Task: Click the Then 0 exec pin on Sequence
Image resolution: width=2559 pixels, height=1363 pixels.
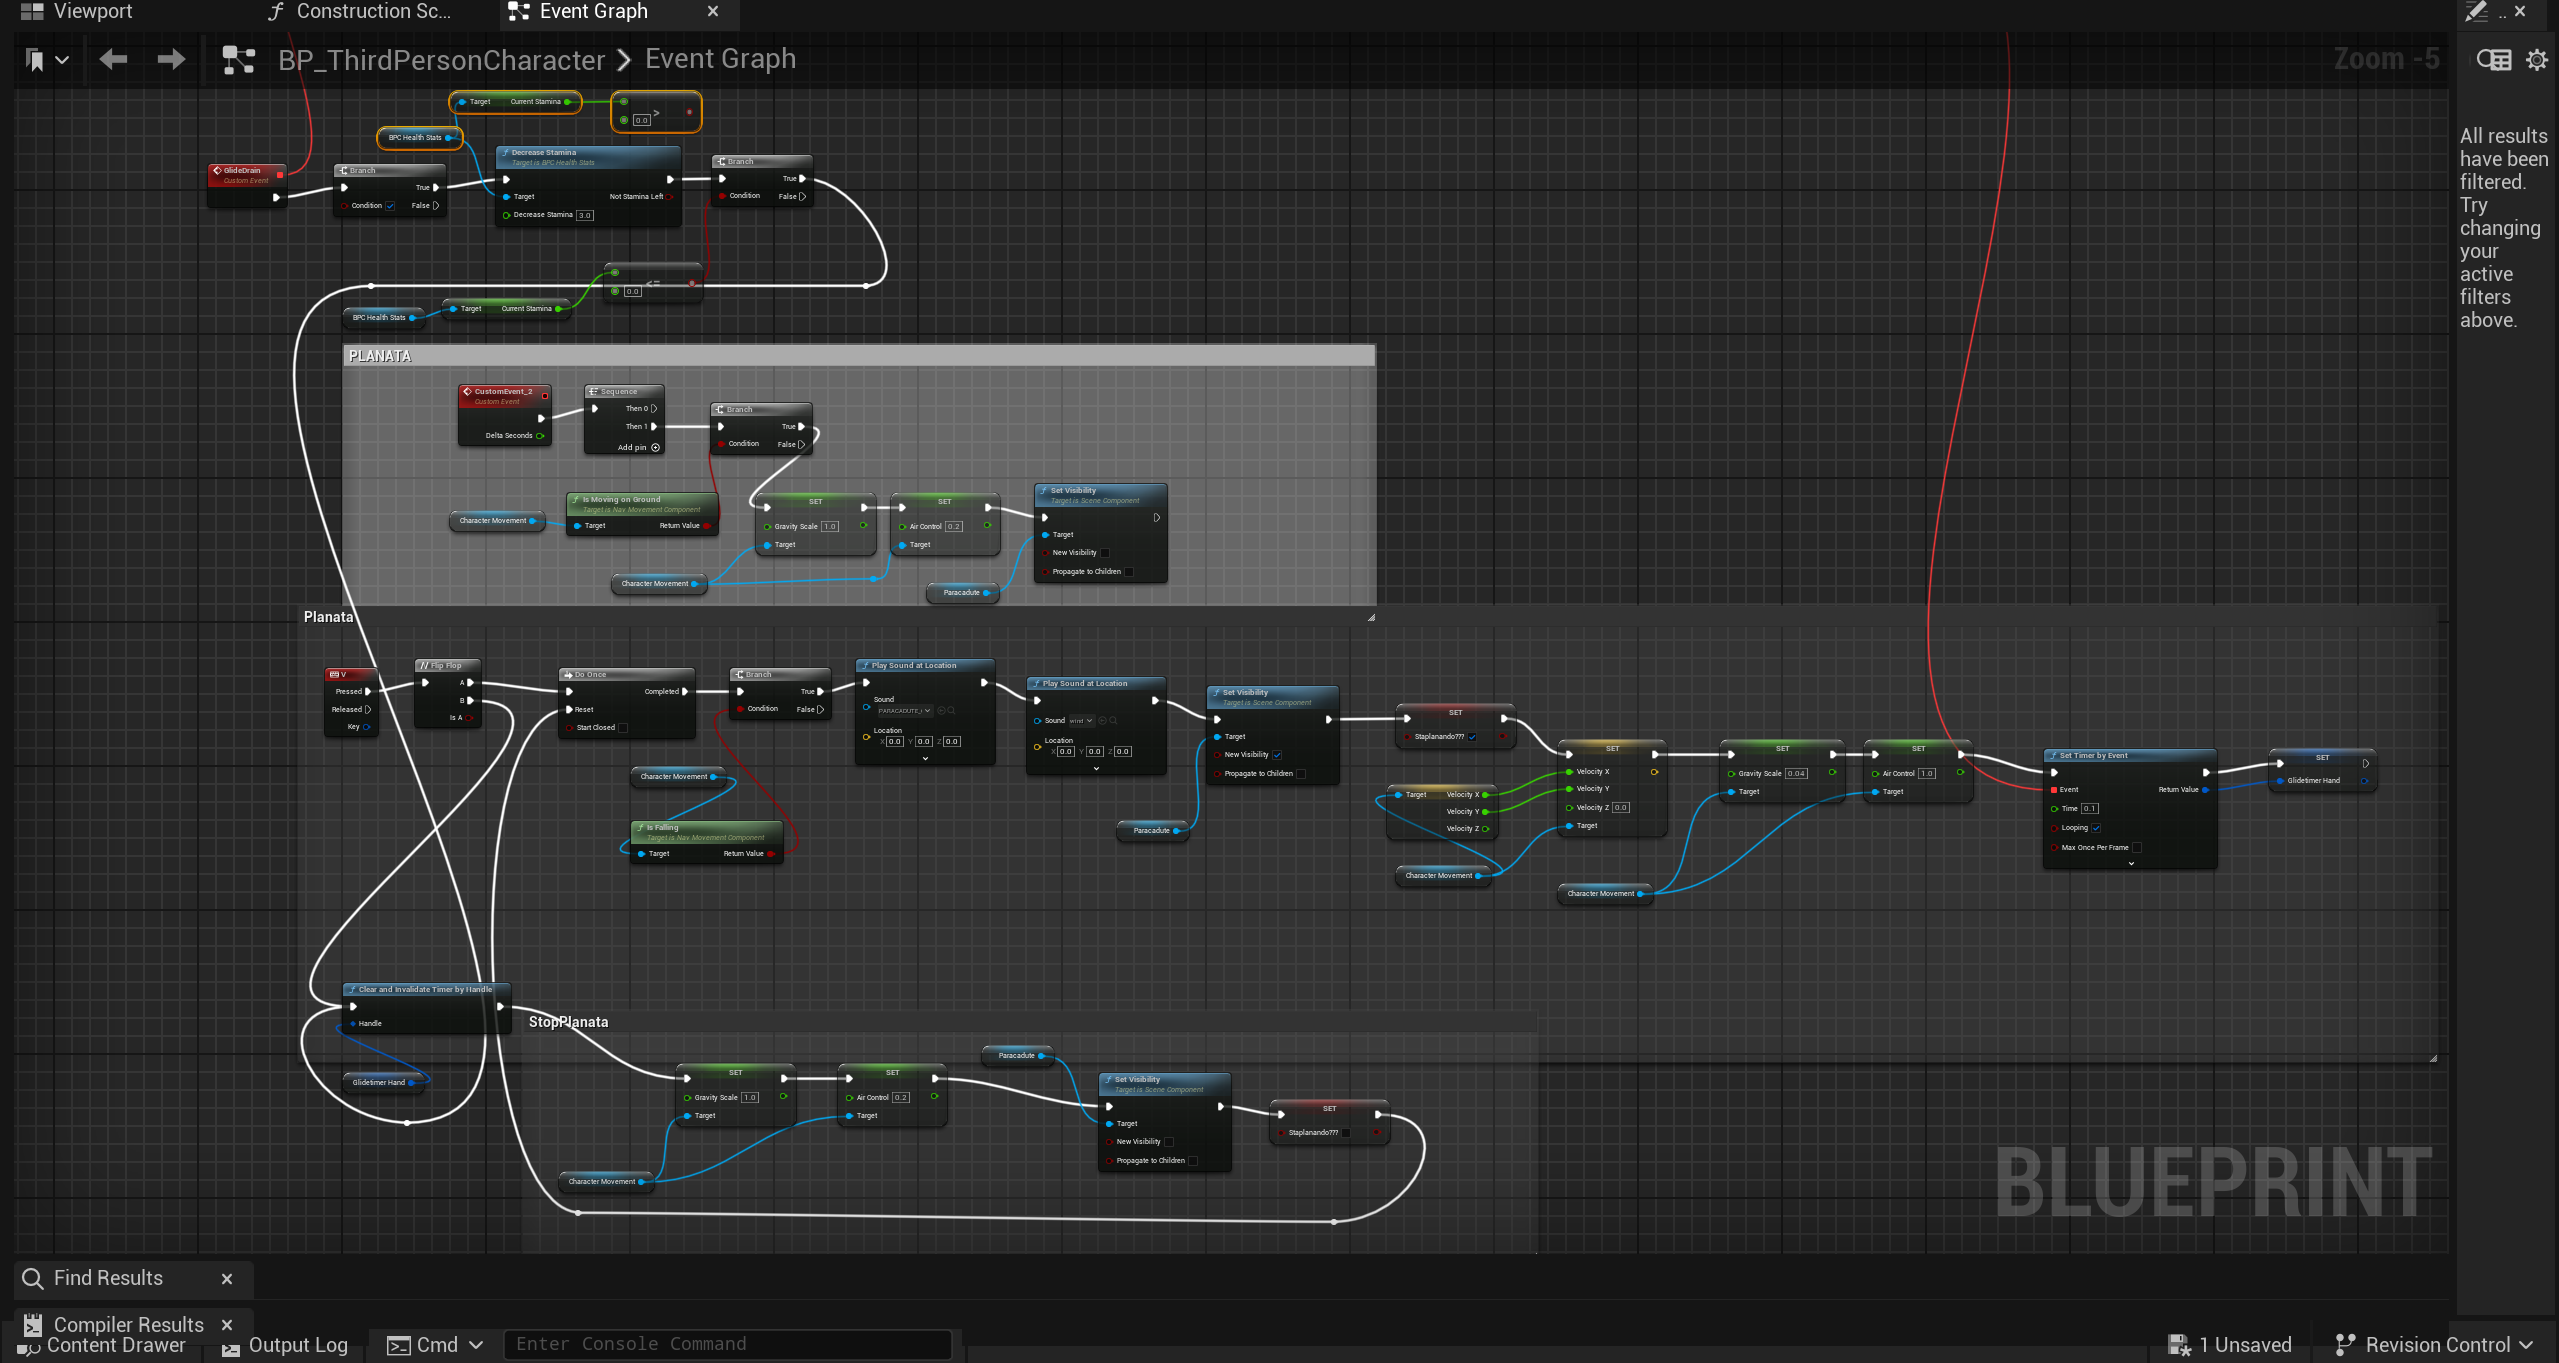Action: 654,409
